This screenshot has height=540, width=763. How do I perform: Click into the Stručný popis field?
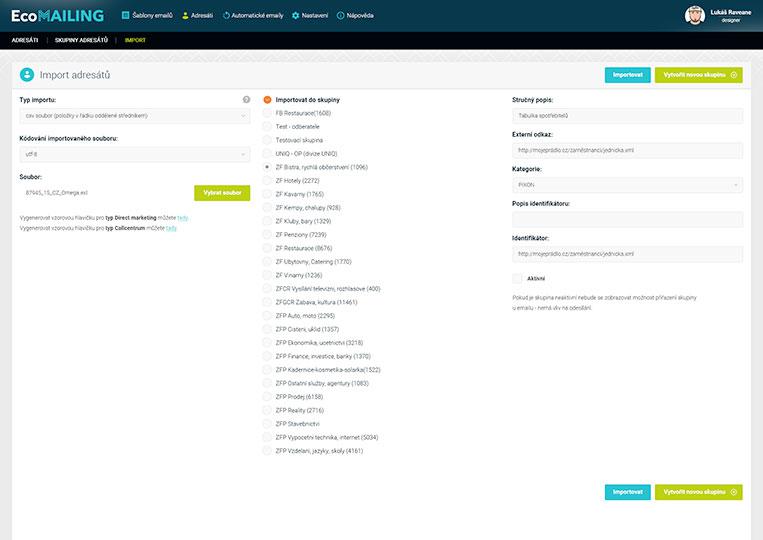point(624,116)
